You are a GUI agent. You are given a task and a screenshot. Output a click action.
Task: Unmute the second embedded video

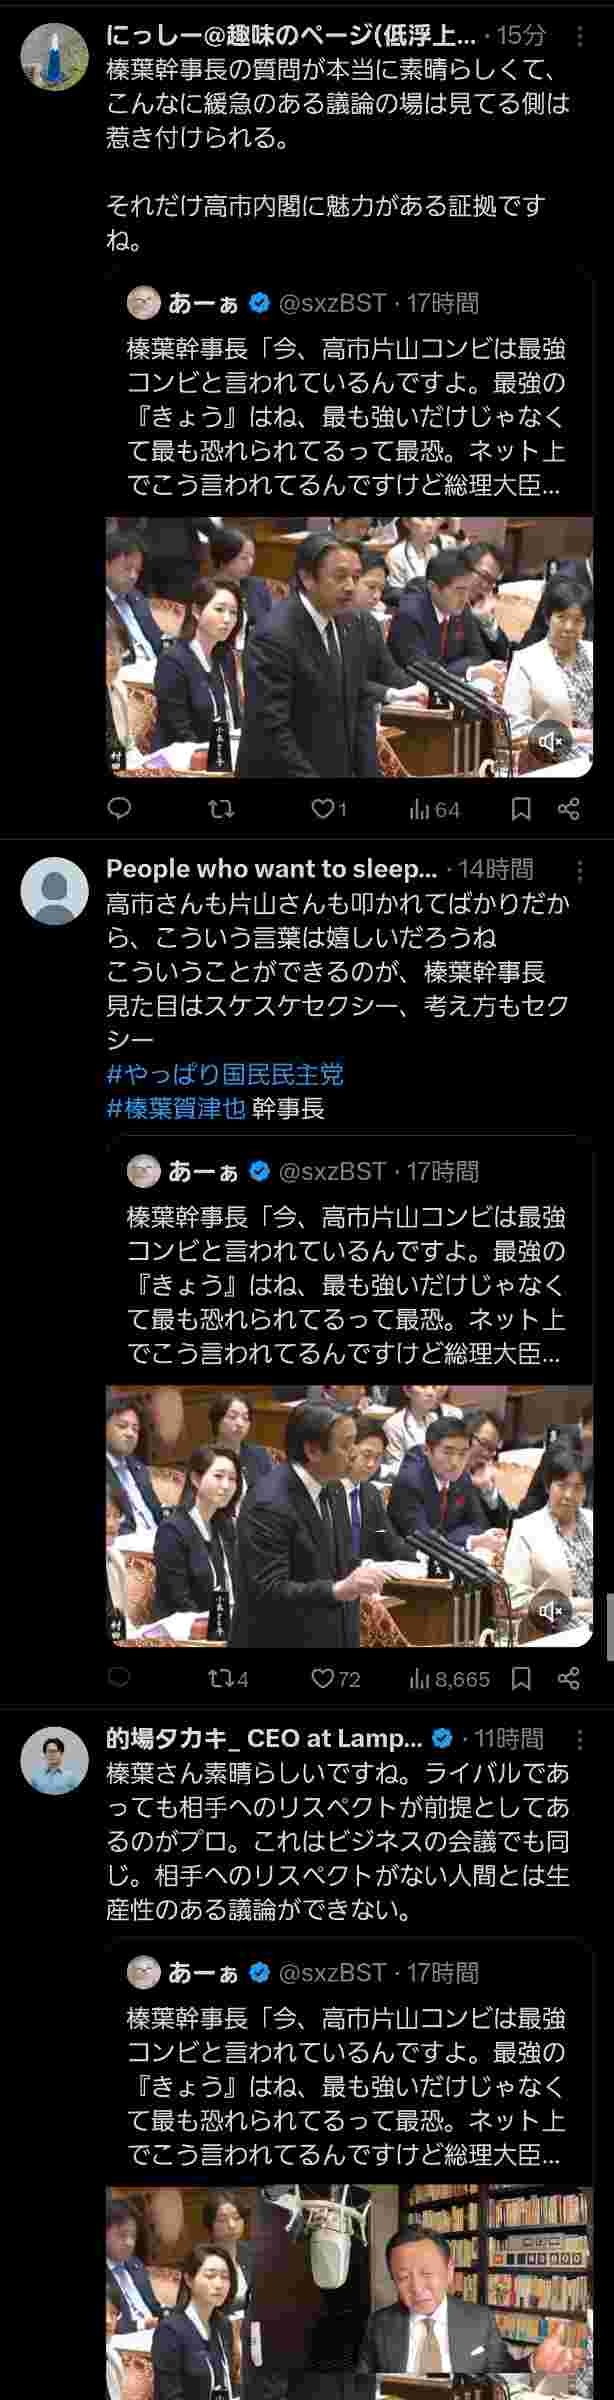[551, 1610]
